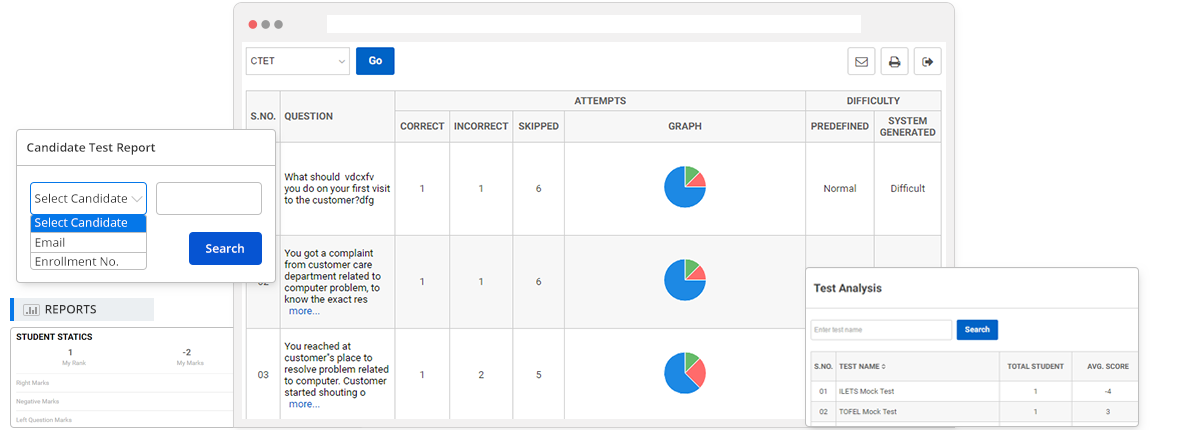Expand the Select Candidate combo box
Viewport: 1180px width, 430px height.
coord(88,198)
